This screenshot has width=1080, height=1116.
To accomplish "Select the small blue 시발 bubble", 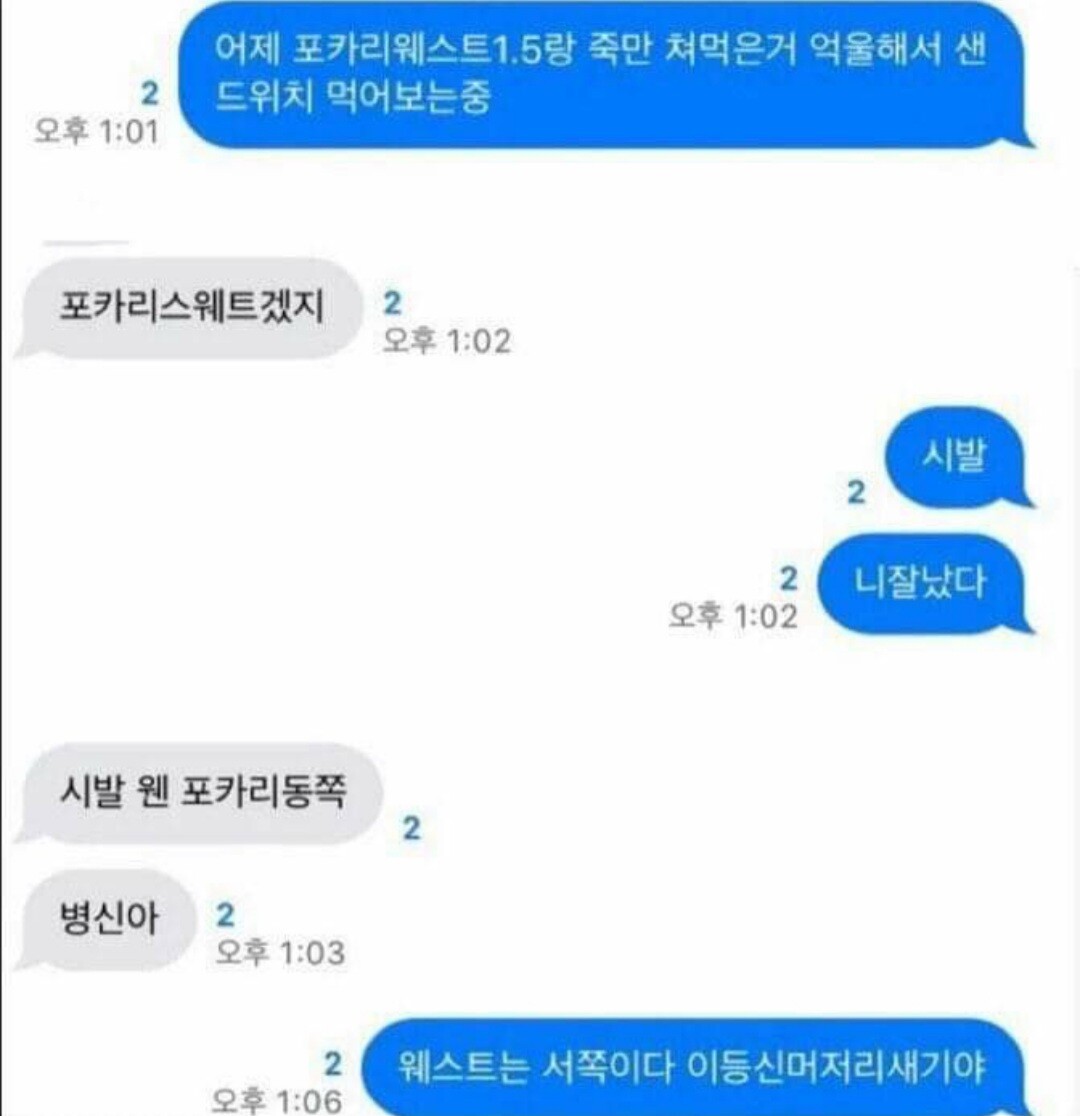I will 958,456.
